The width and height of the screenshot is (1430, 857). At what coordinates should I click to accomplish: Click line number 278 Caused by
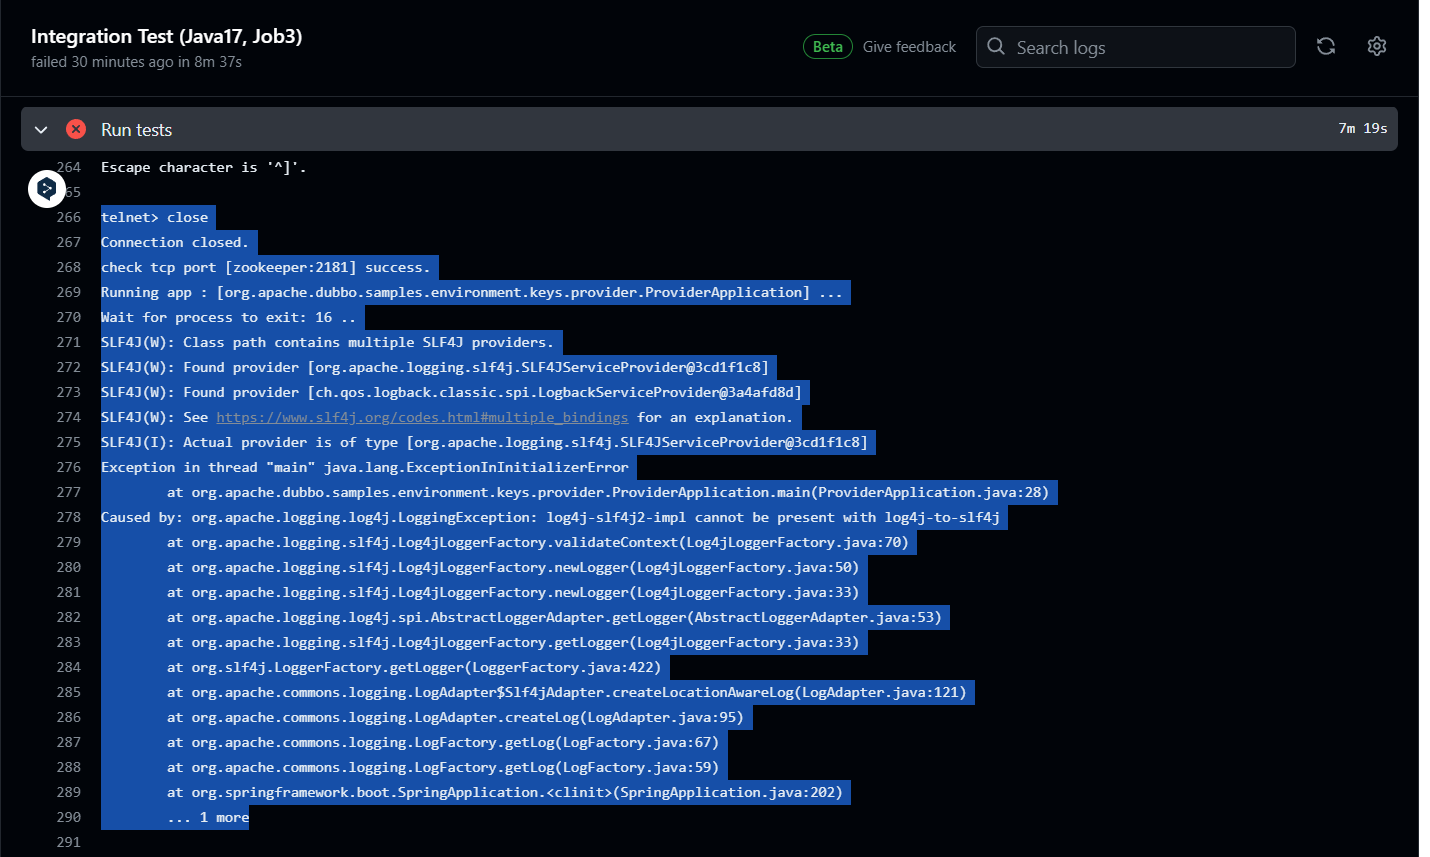pos(68,517)
